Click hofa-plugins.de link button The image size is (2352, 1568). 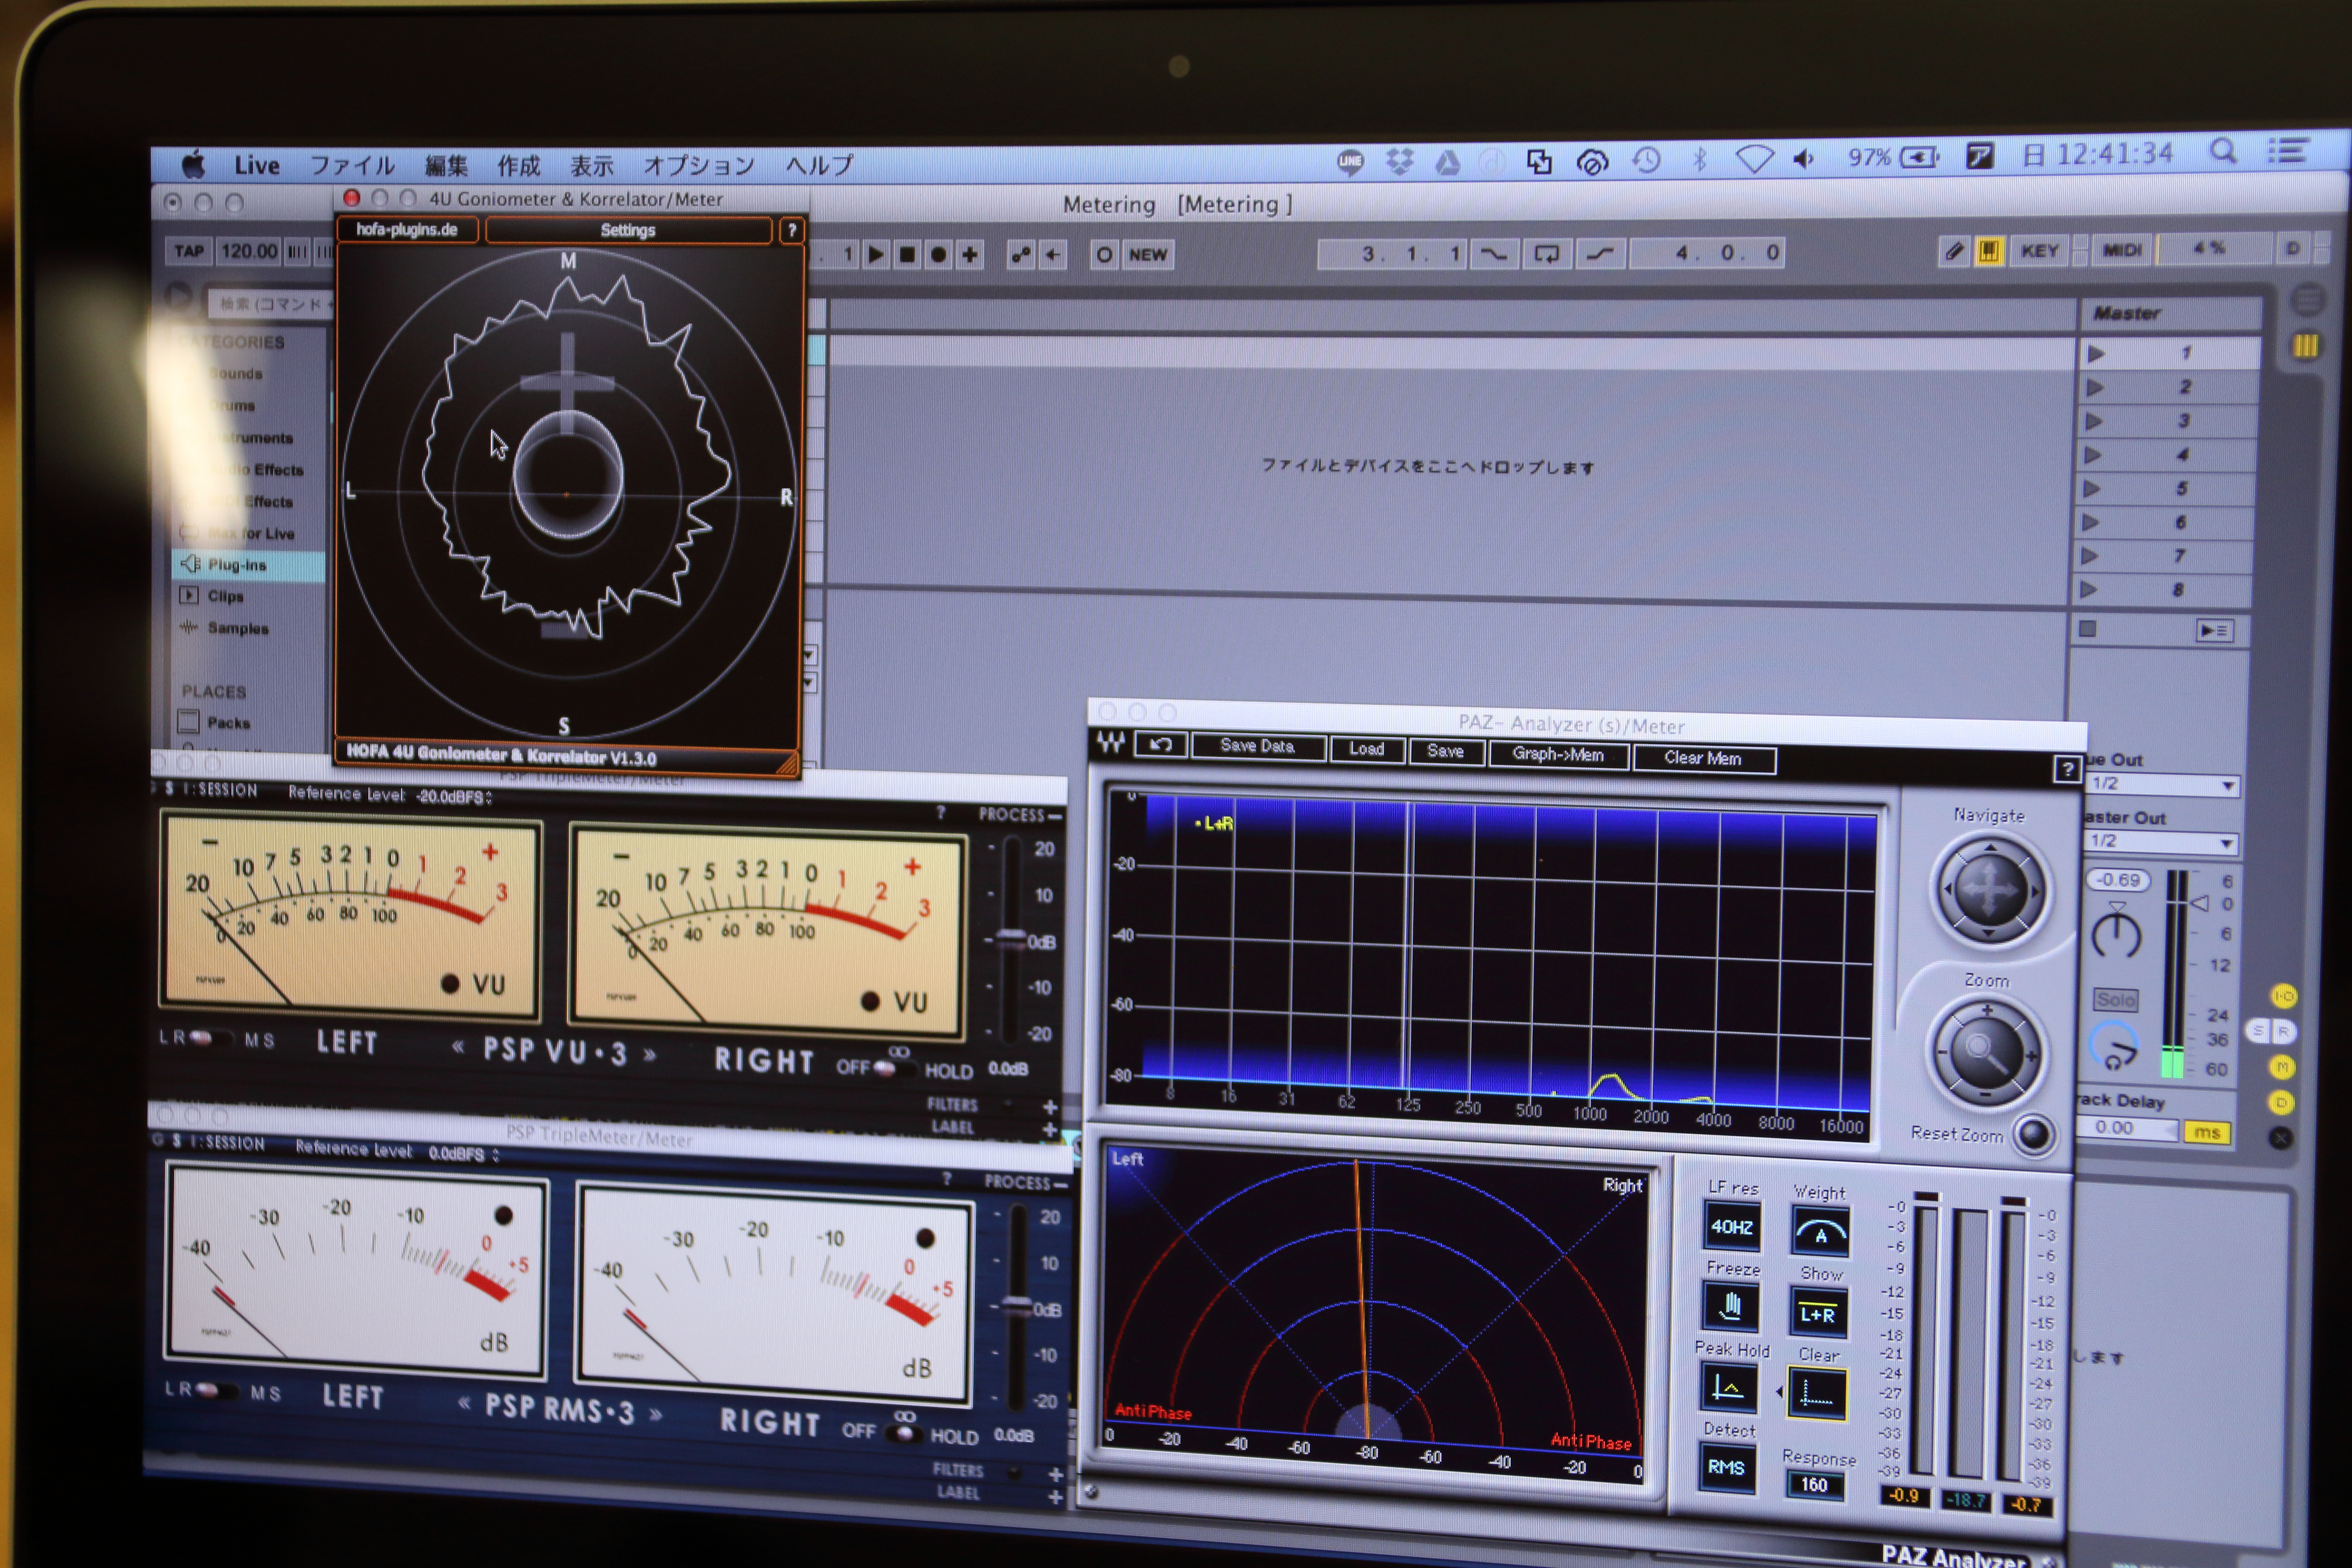coord(406,229)
